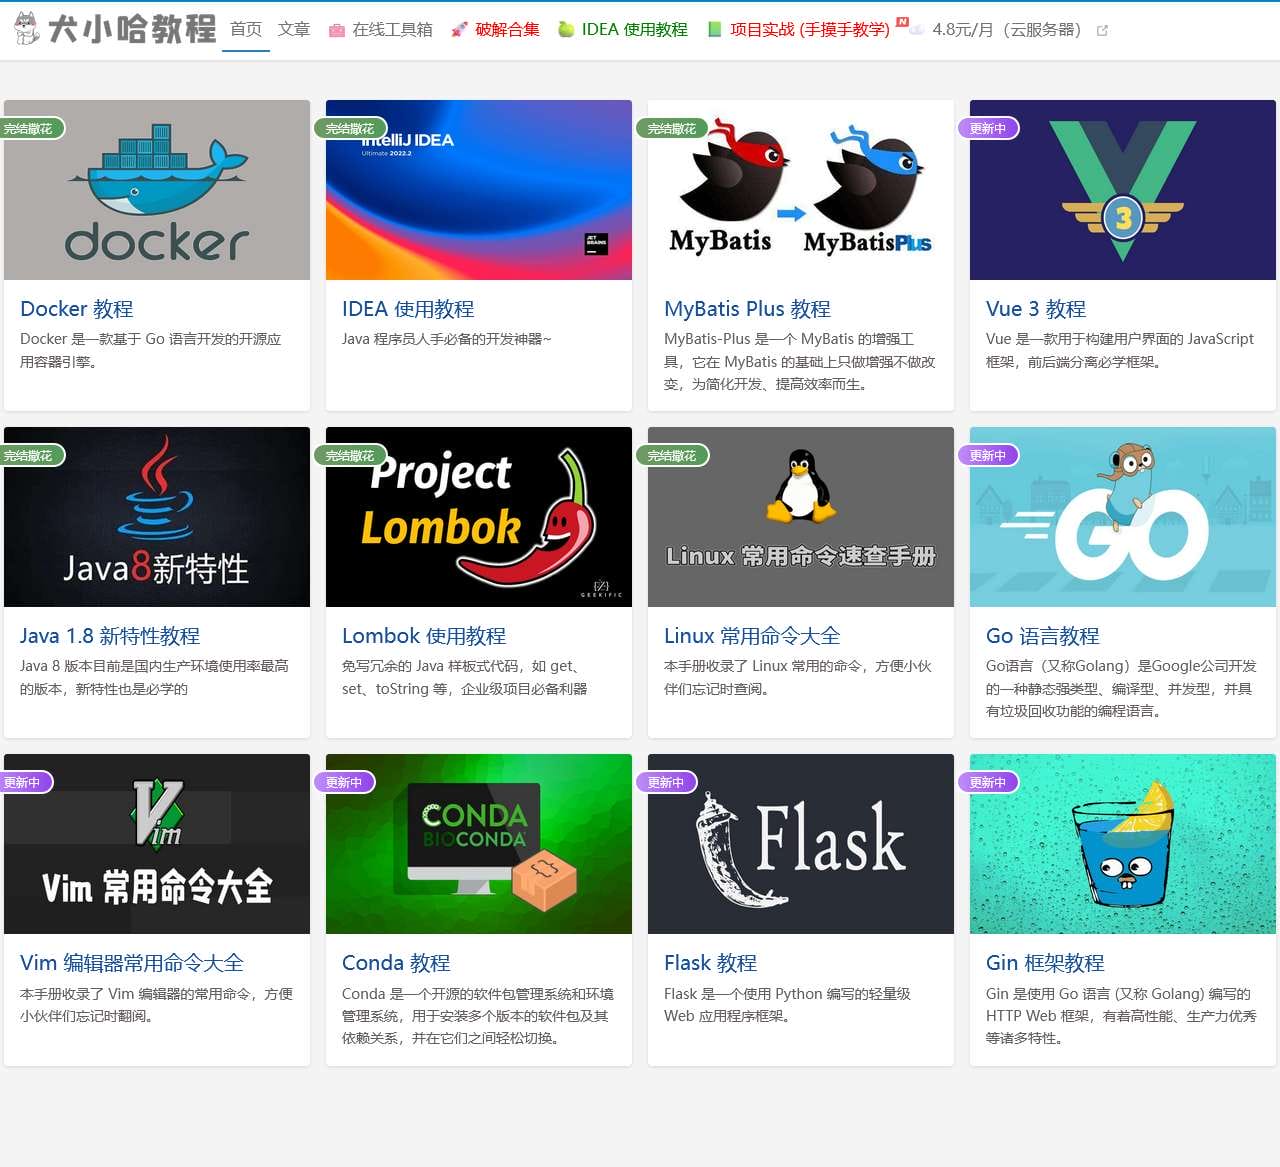
Task: Click the 更新中 badge on Gin card
Action: [988, 782]
